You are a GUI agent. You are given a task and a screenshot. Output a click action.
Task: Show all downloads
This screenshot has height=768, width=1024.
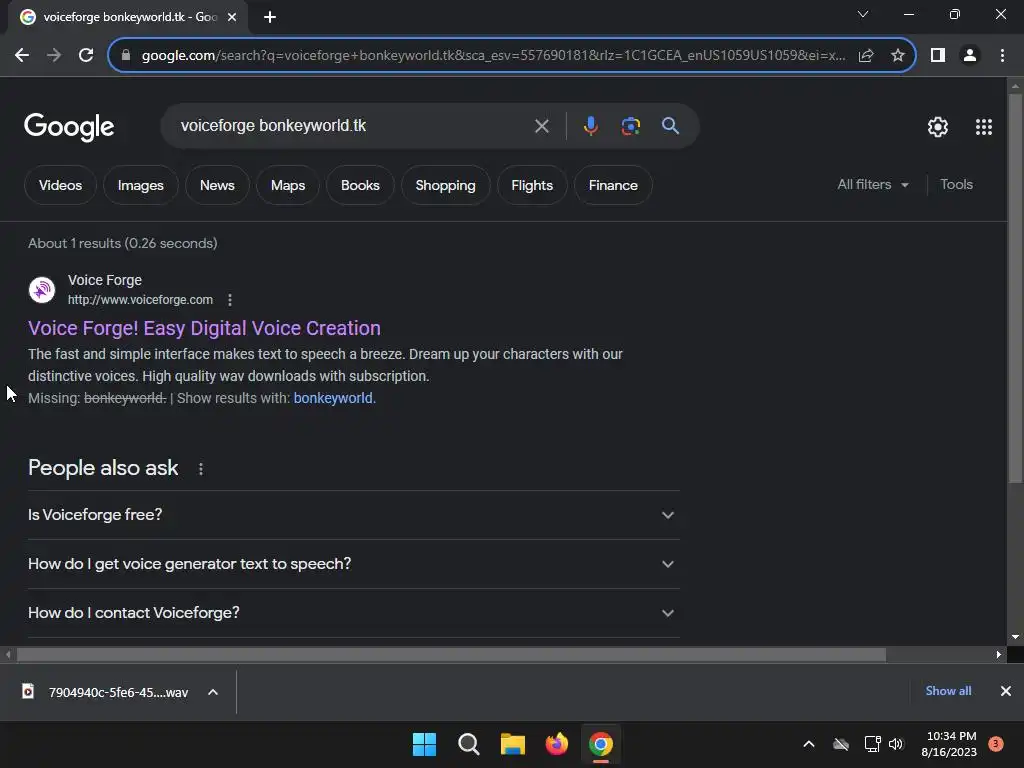pos(948,691)
